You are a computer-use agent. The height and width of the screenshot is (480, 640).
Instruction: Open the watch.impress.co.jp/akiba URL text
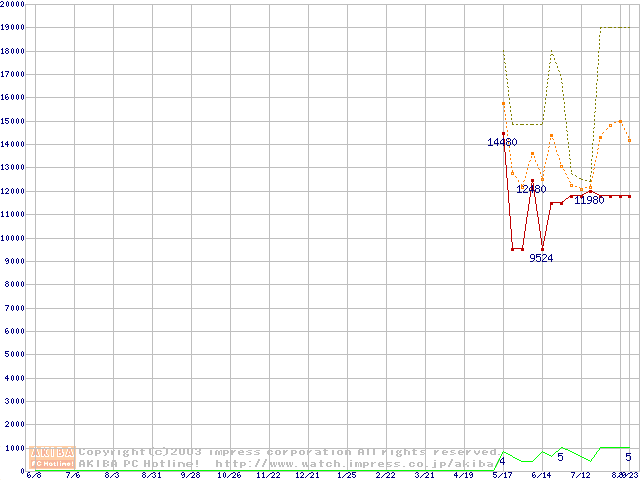point(355,464)
